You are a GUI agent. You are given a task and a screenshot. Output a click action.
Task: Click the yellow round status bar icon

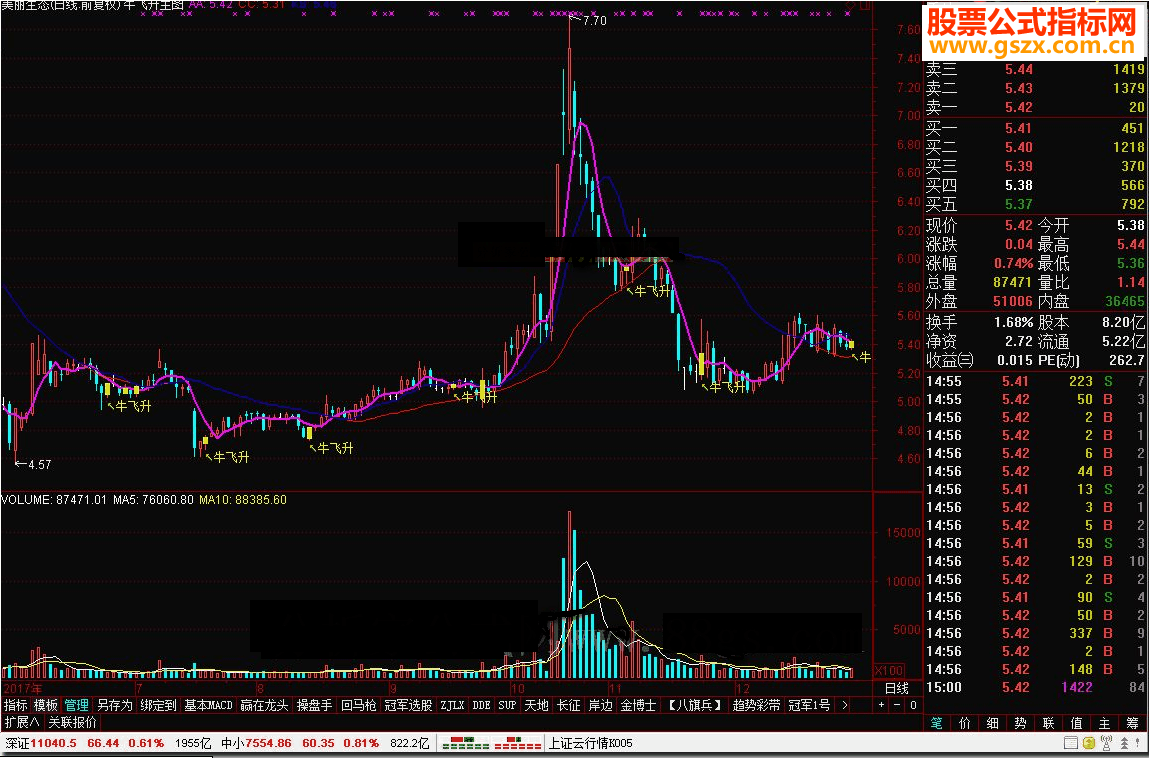(x=1089, y=743)
